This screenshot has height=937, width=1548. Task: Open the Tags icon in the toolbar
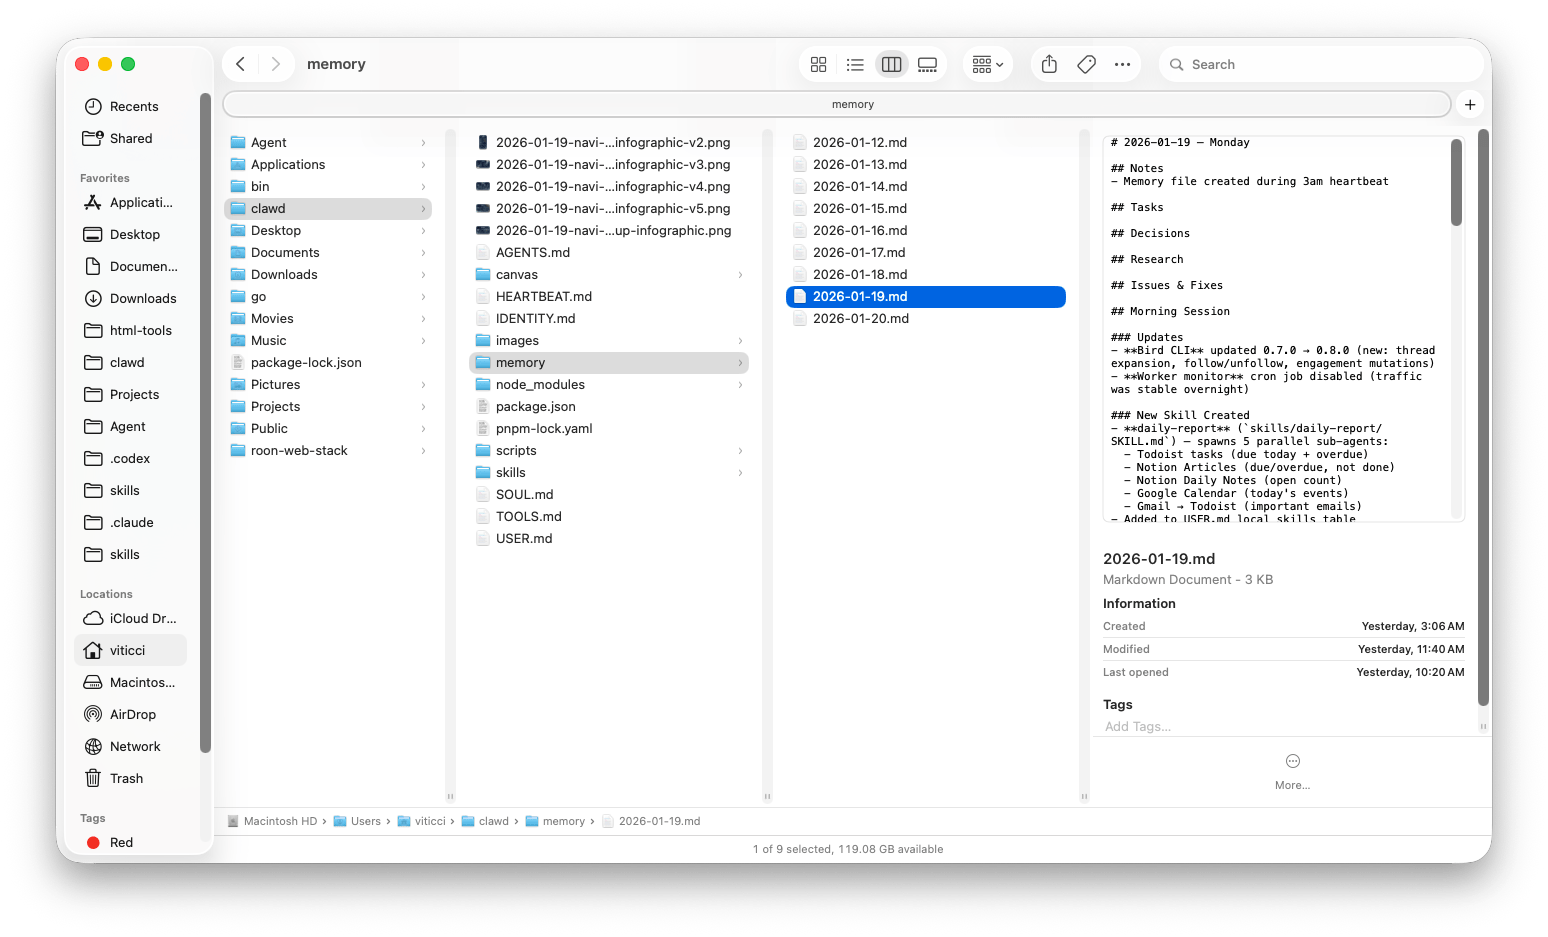(x=1085, y=63)
